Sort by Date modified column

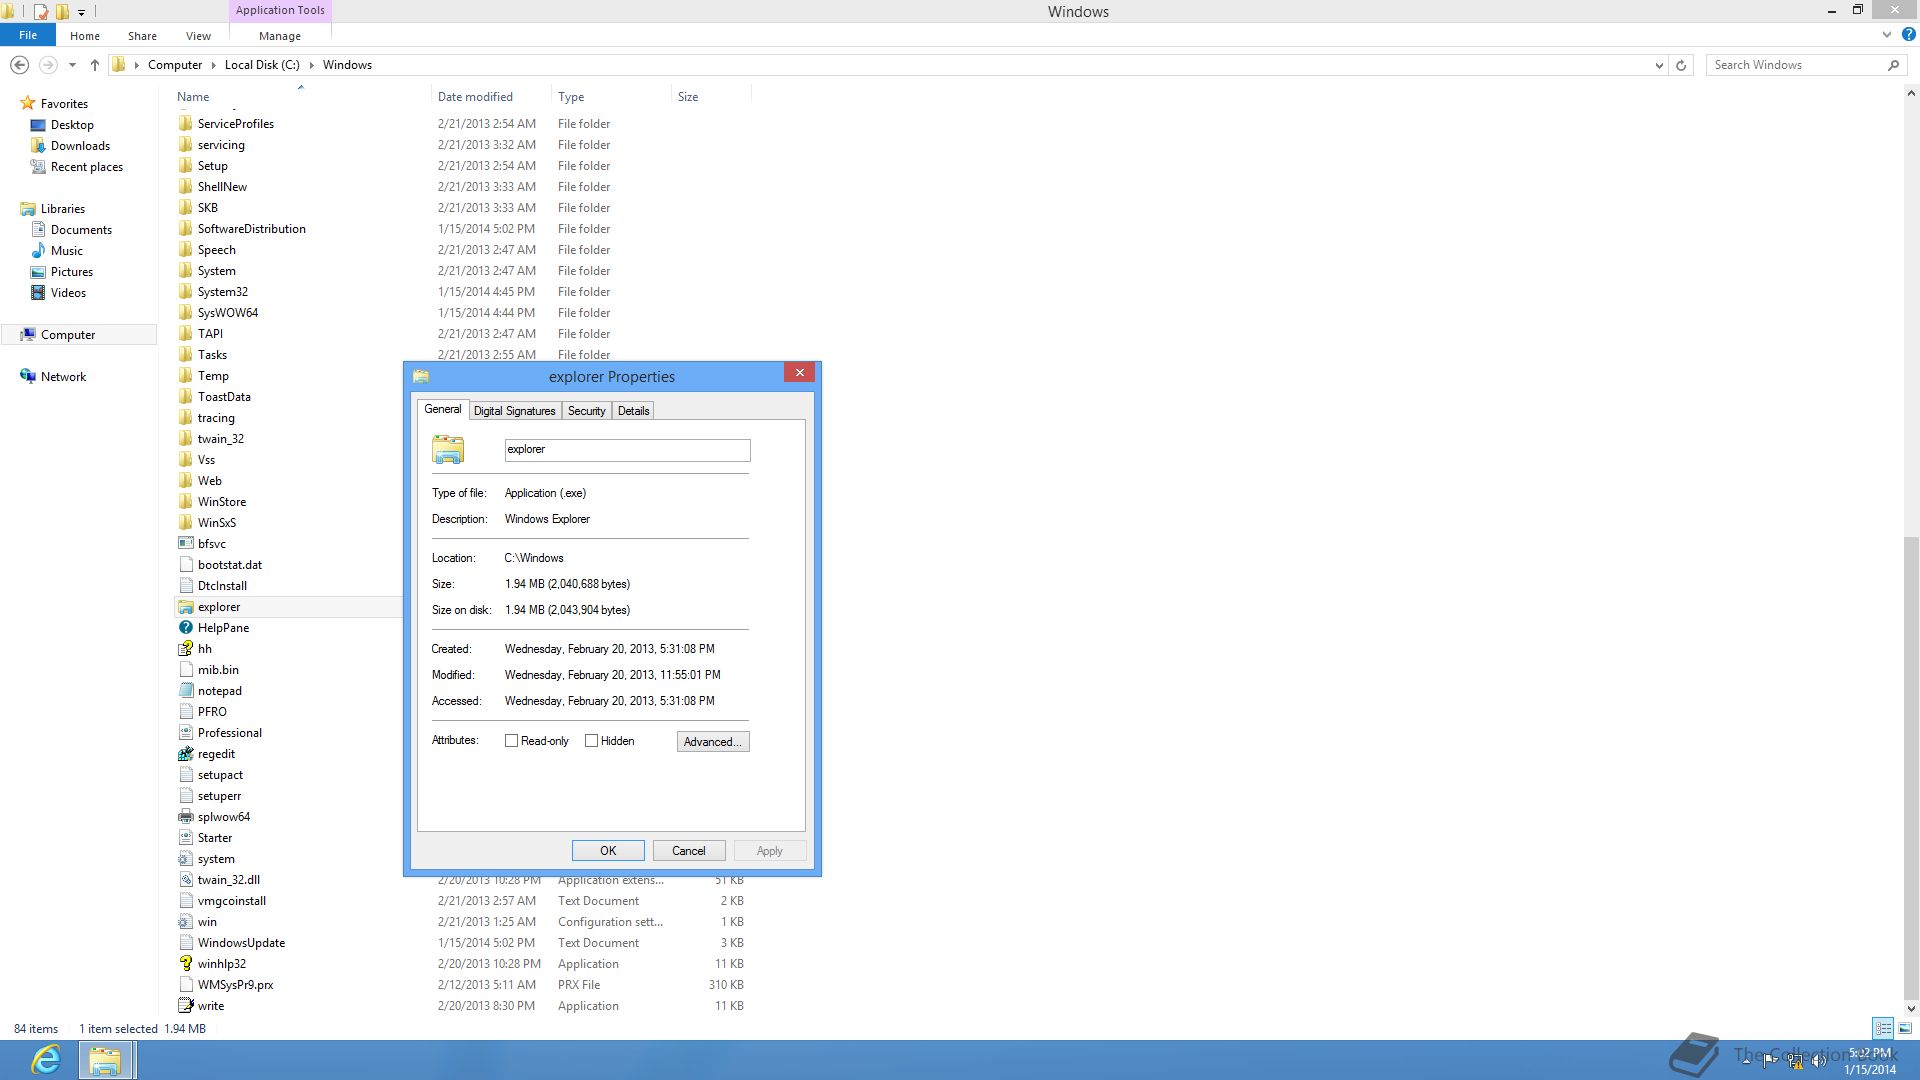point(475,97)
